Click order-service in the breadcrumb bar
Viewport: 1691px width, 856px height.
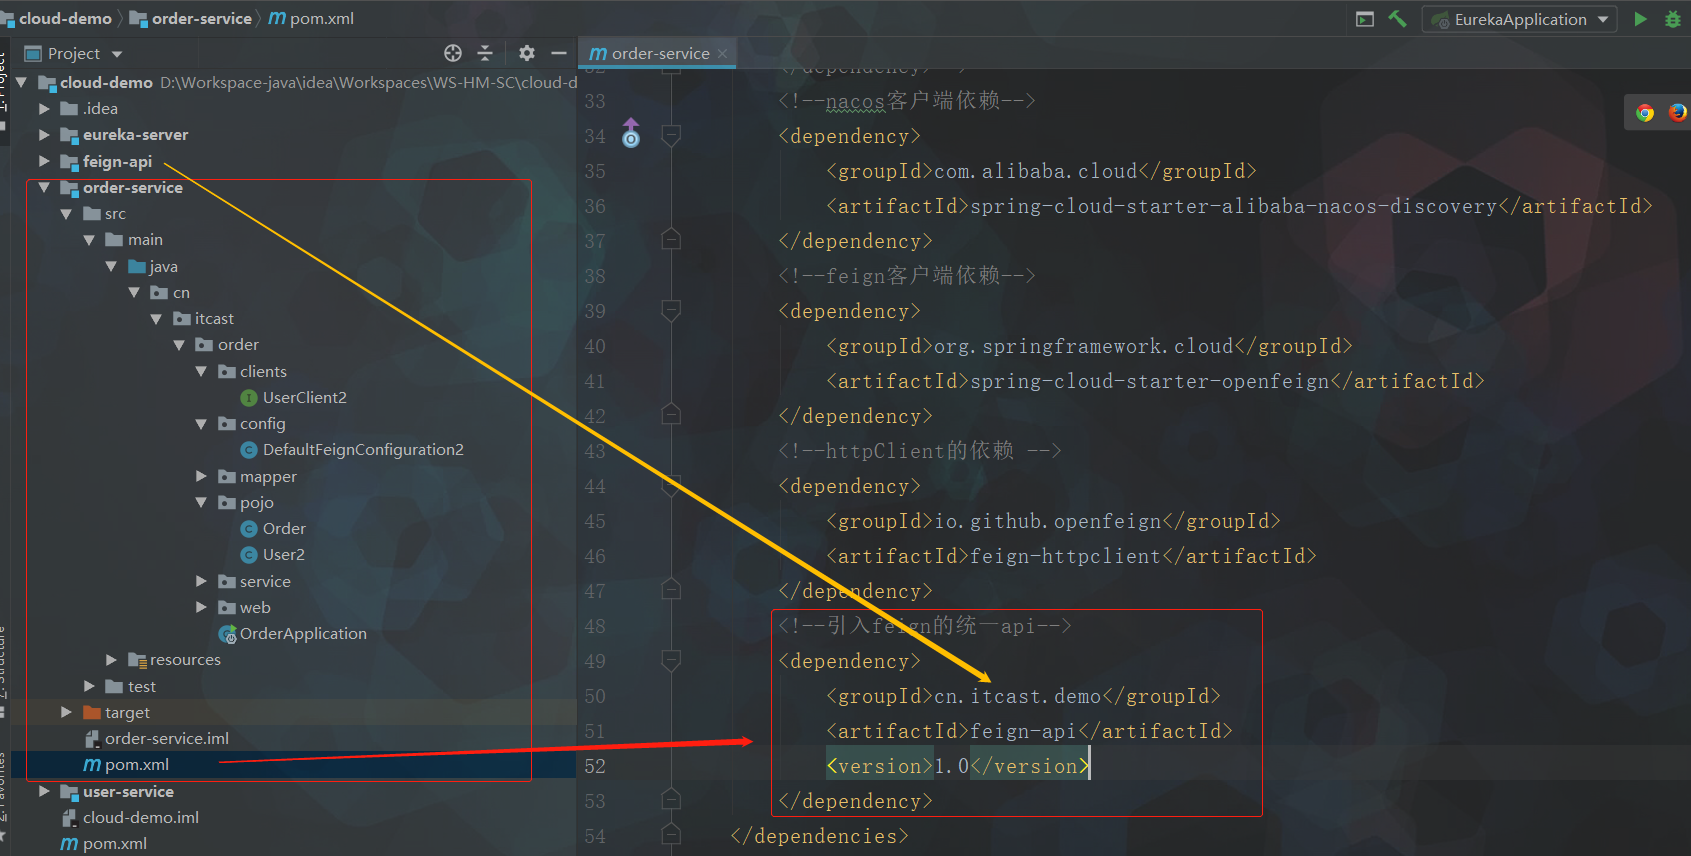click(202, 18)
